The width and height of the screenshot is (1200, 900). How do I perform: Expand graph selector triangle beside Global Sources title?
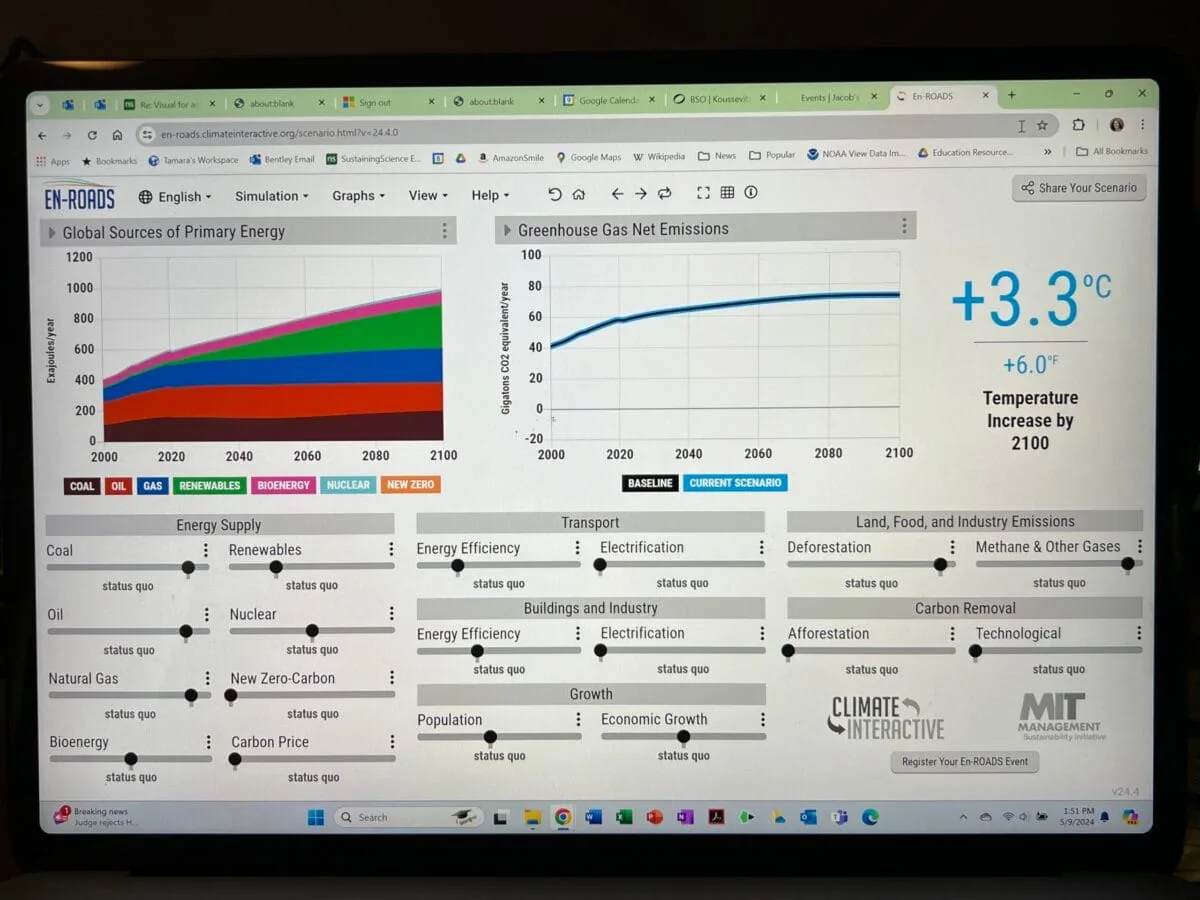pyautogui.click(x=51, y=232)
